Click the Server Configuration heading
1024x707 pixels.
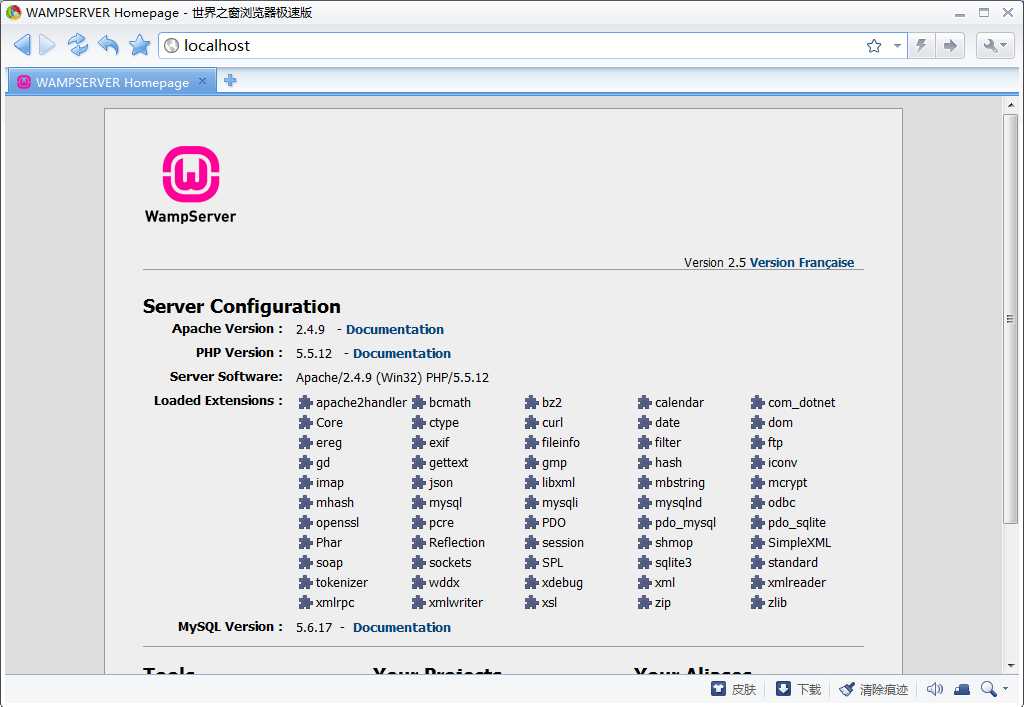(242, 306)
